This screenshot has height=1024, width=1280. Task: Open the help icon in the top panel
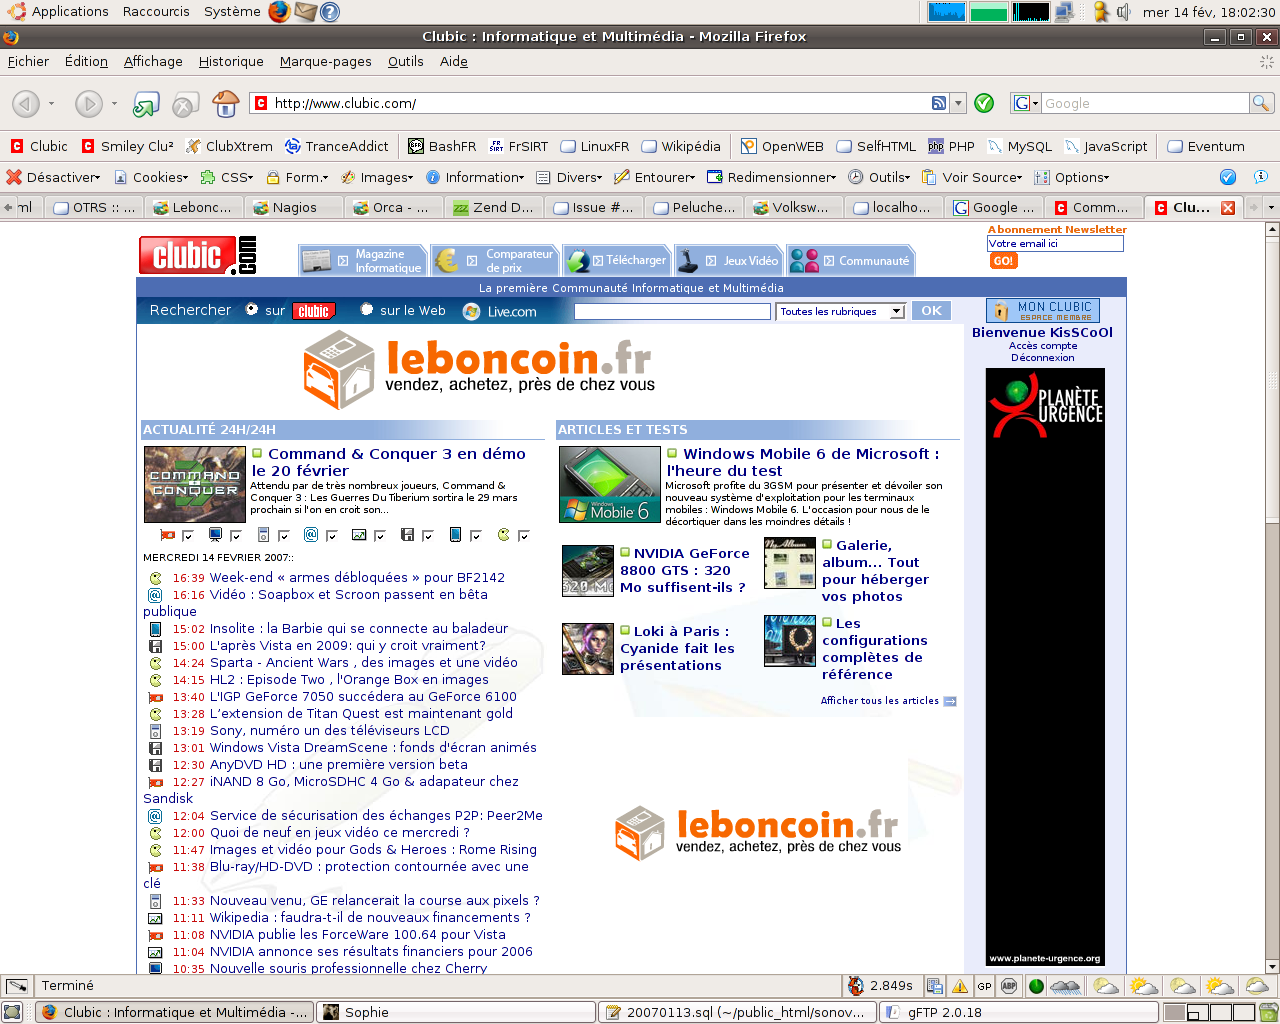tap(329, 12)
